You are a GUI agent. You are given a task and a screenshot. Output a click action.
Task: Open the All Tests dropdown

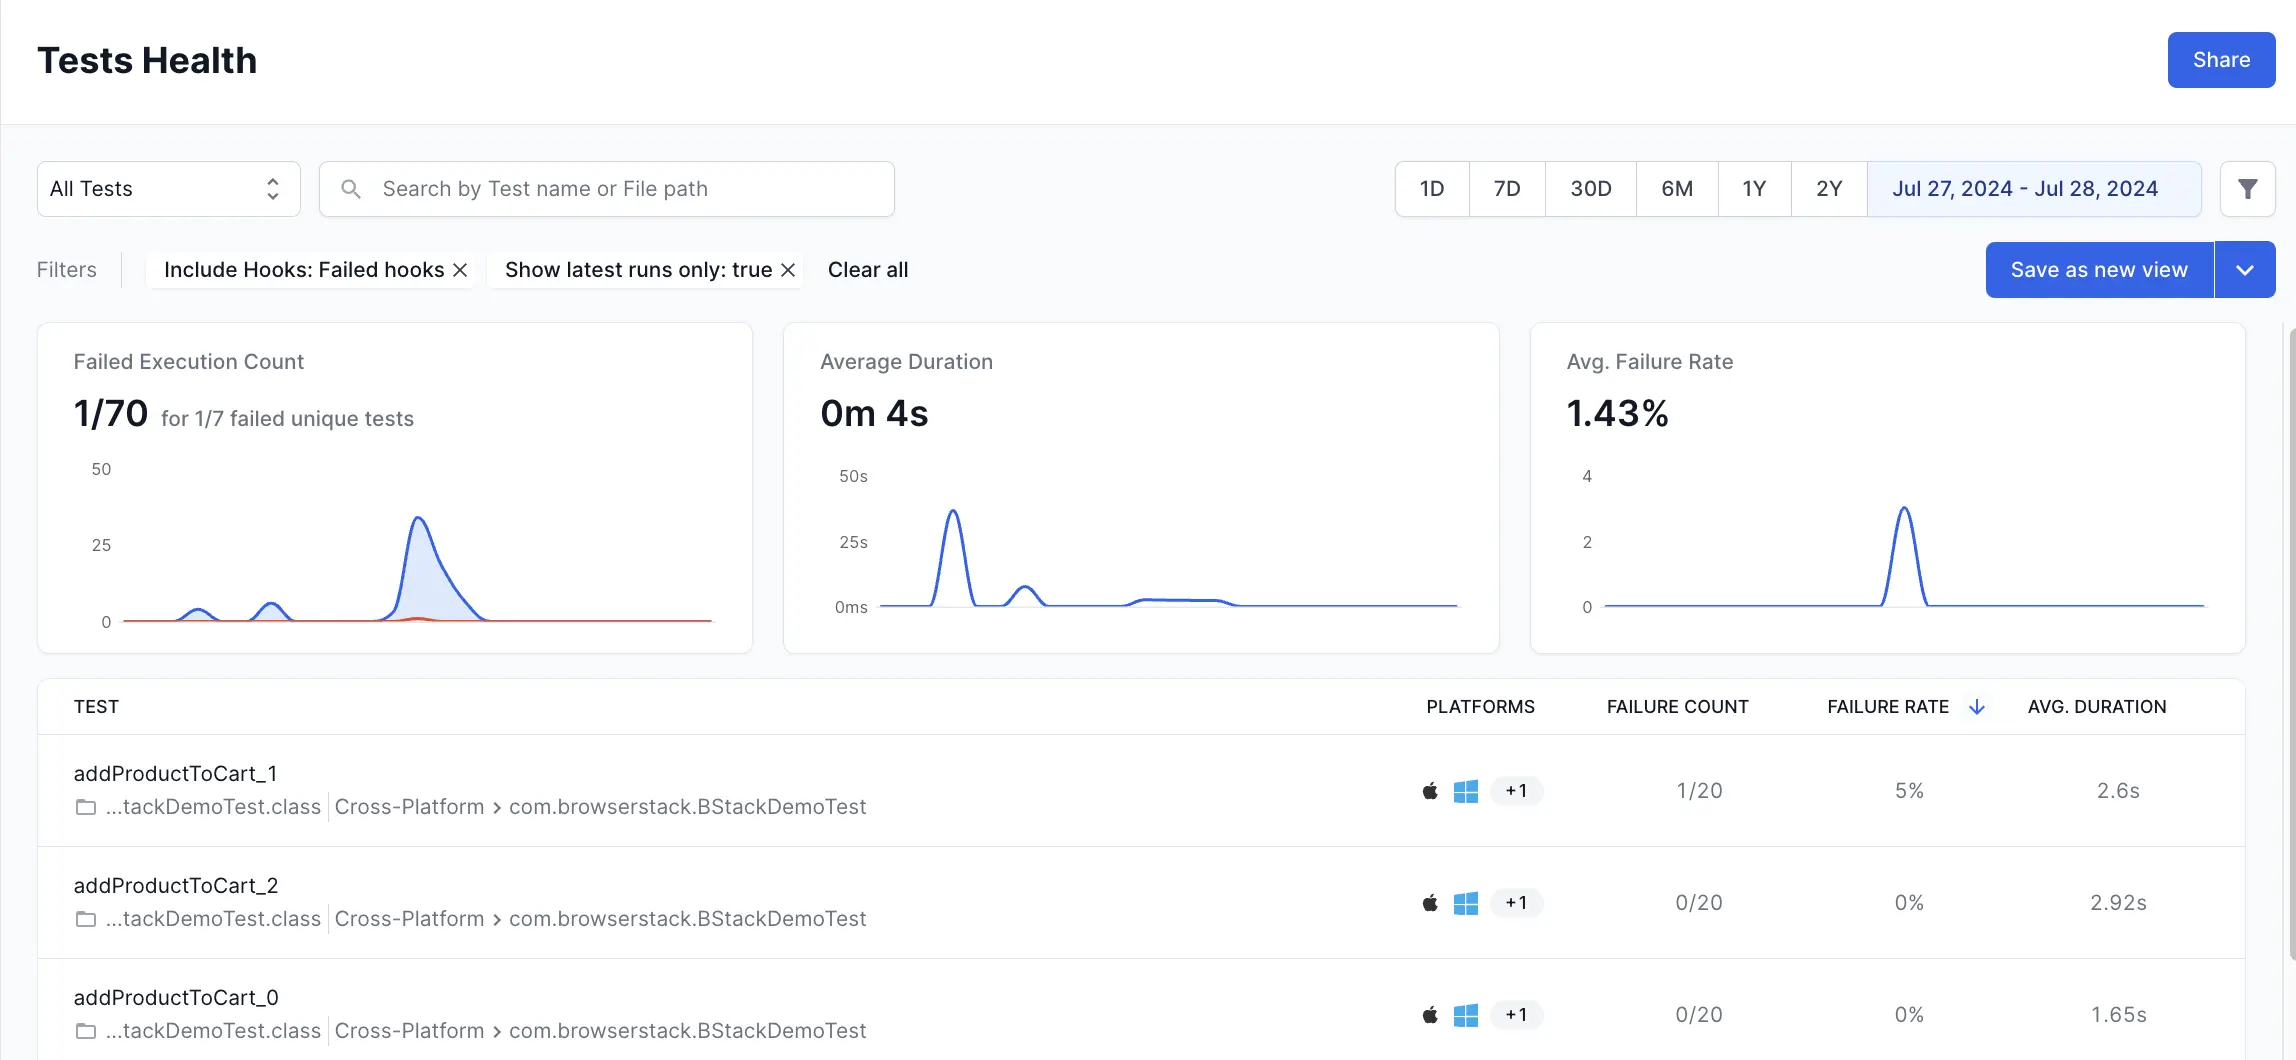tap(168, 189)
